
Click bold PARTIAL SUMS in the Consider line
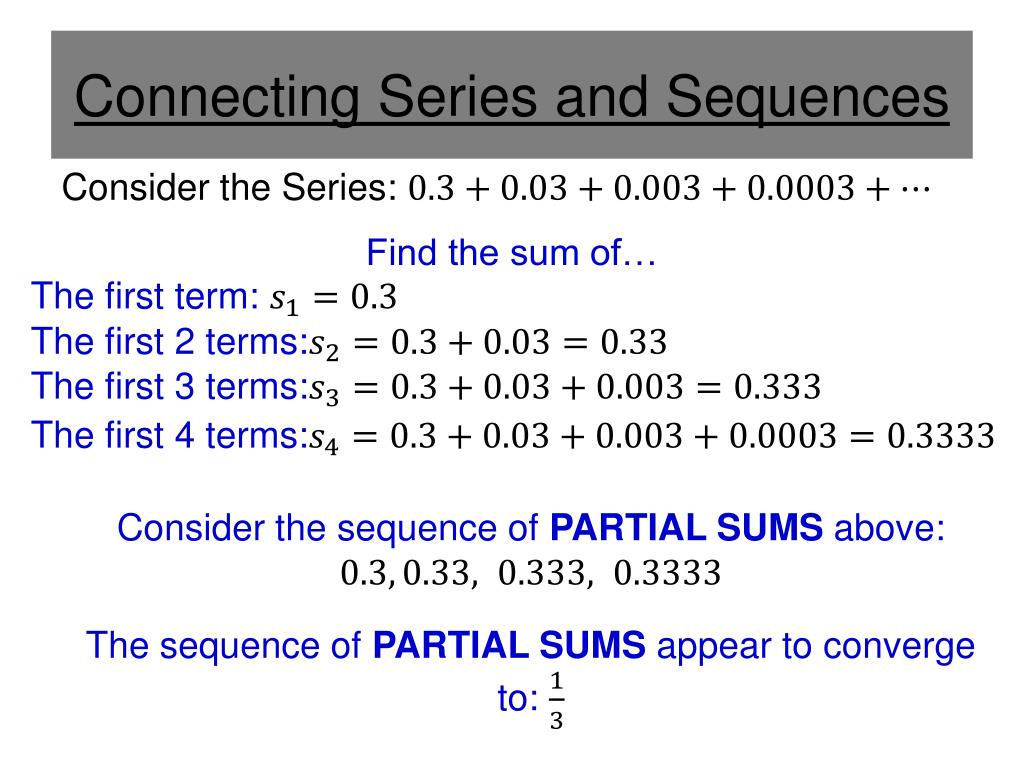click(686, 528)
